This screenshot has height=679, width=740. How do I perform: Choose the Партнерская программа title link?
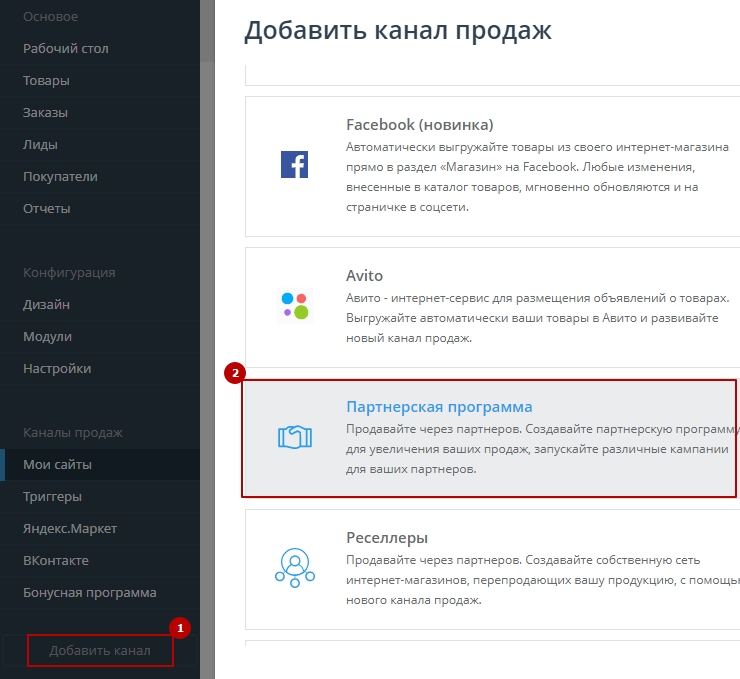(x=439, y=407)
